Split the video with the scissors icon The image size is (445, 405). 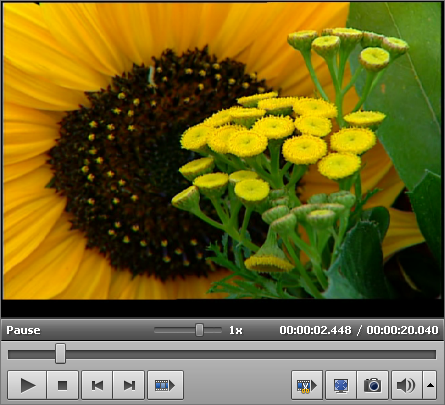click(x=307, y=385)
